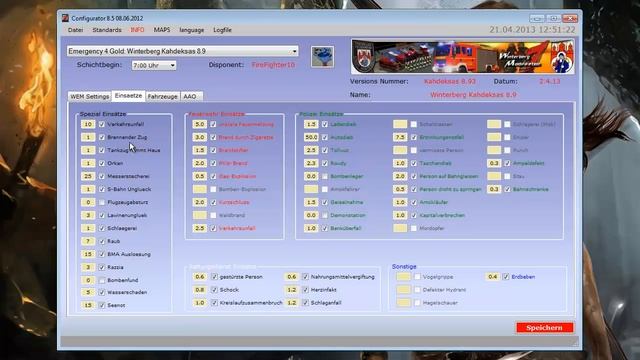
Task: Switch to the Fahrzeuge tab
Action: [162, 96]
